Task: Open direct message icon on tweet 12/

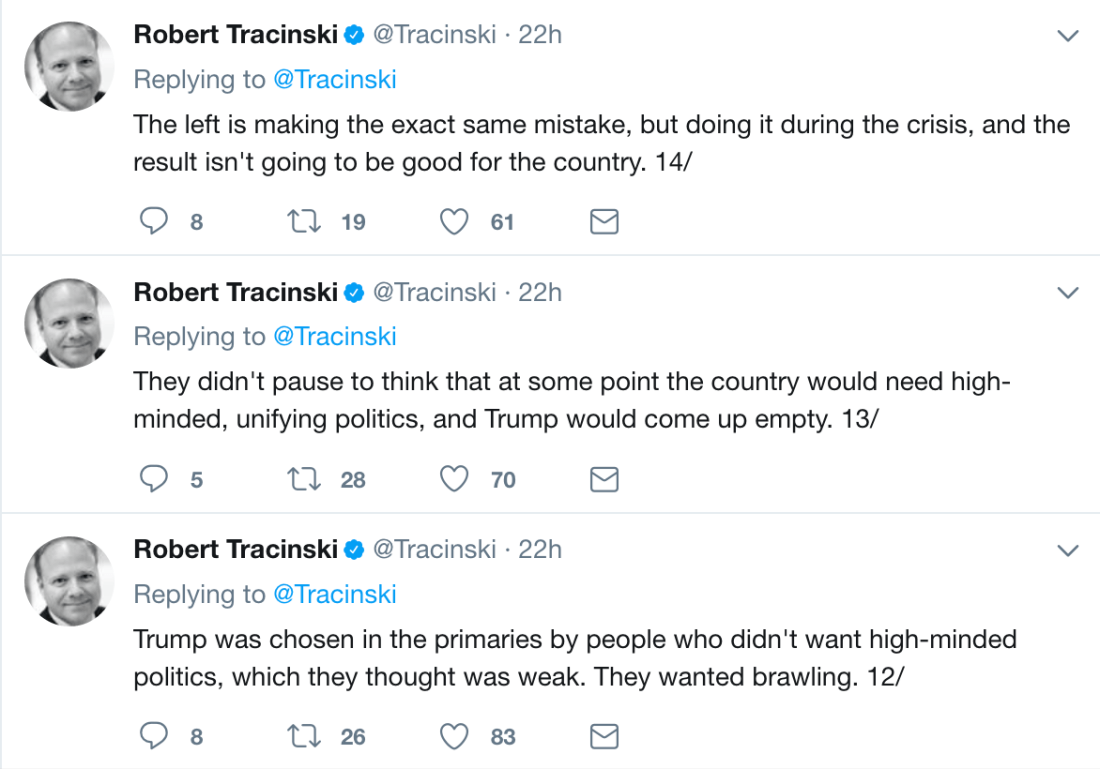Action: tap(604, 736)
